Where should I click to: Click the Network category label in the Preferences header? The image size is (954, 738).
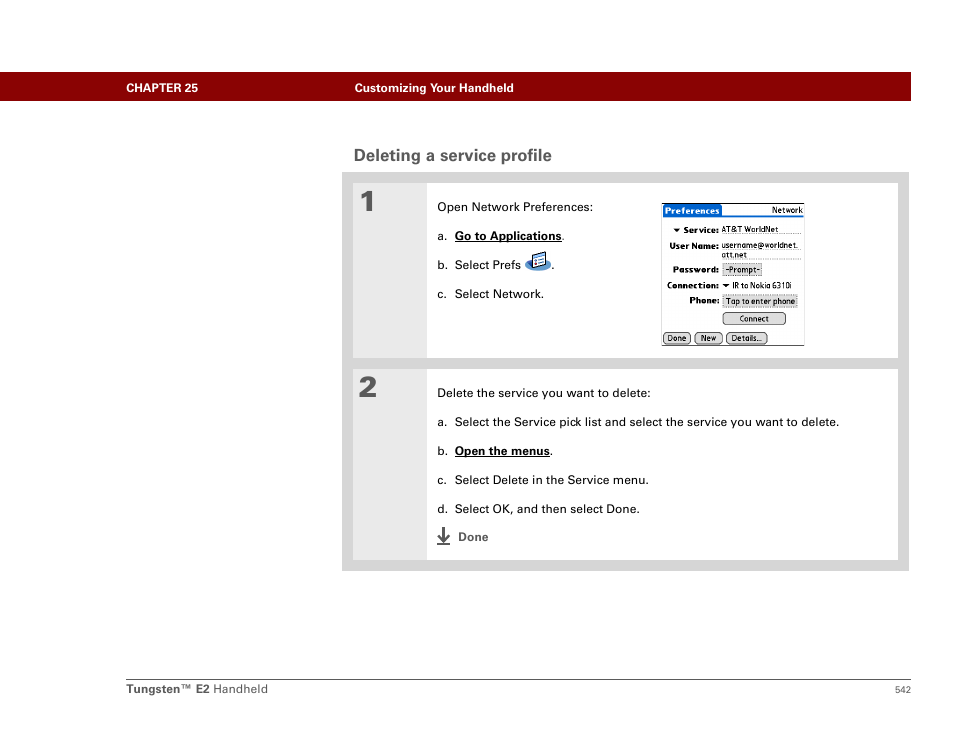click(787, 210)
